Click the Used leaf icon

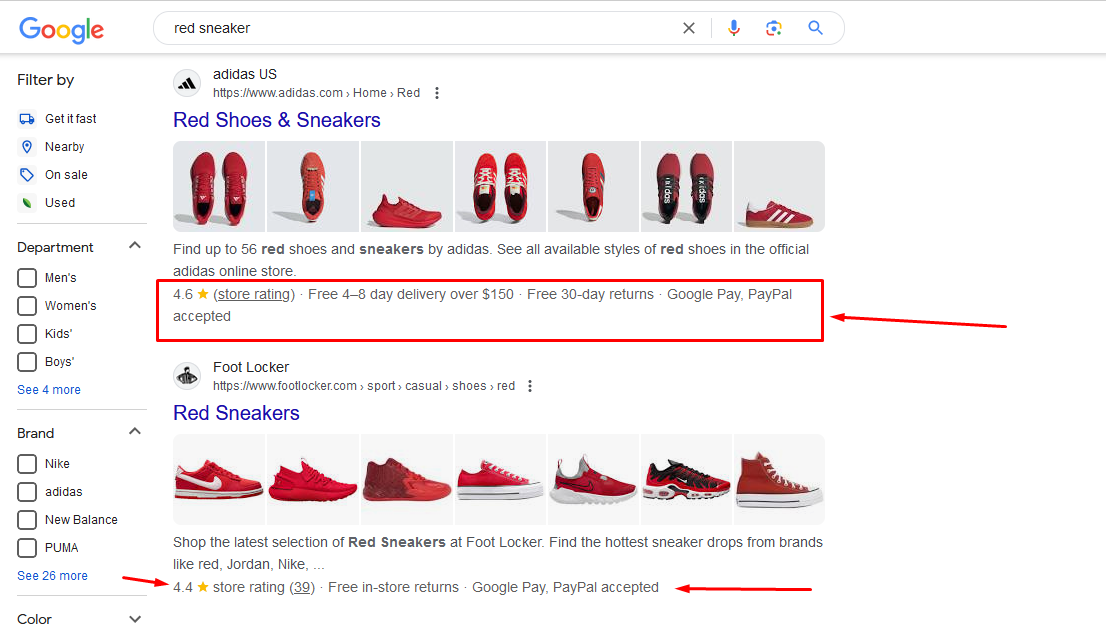27,203
